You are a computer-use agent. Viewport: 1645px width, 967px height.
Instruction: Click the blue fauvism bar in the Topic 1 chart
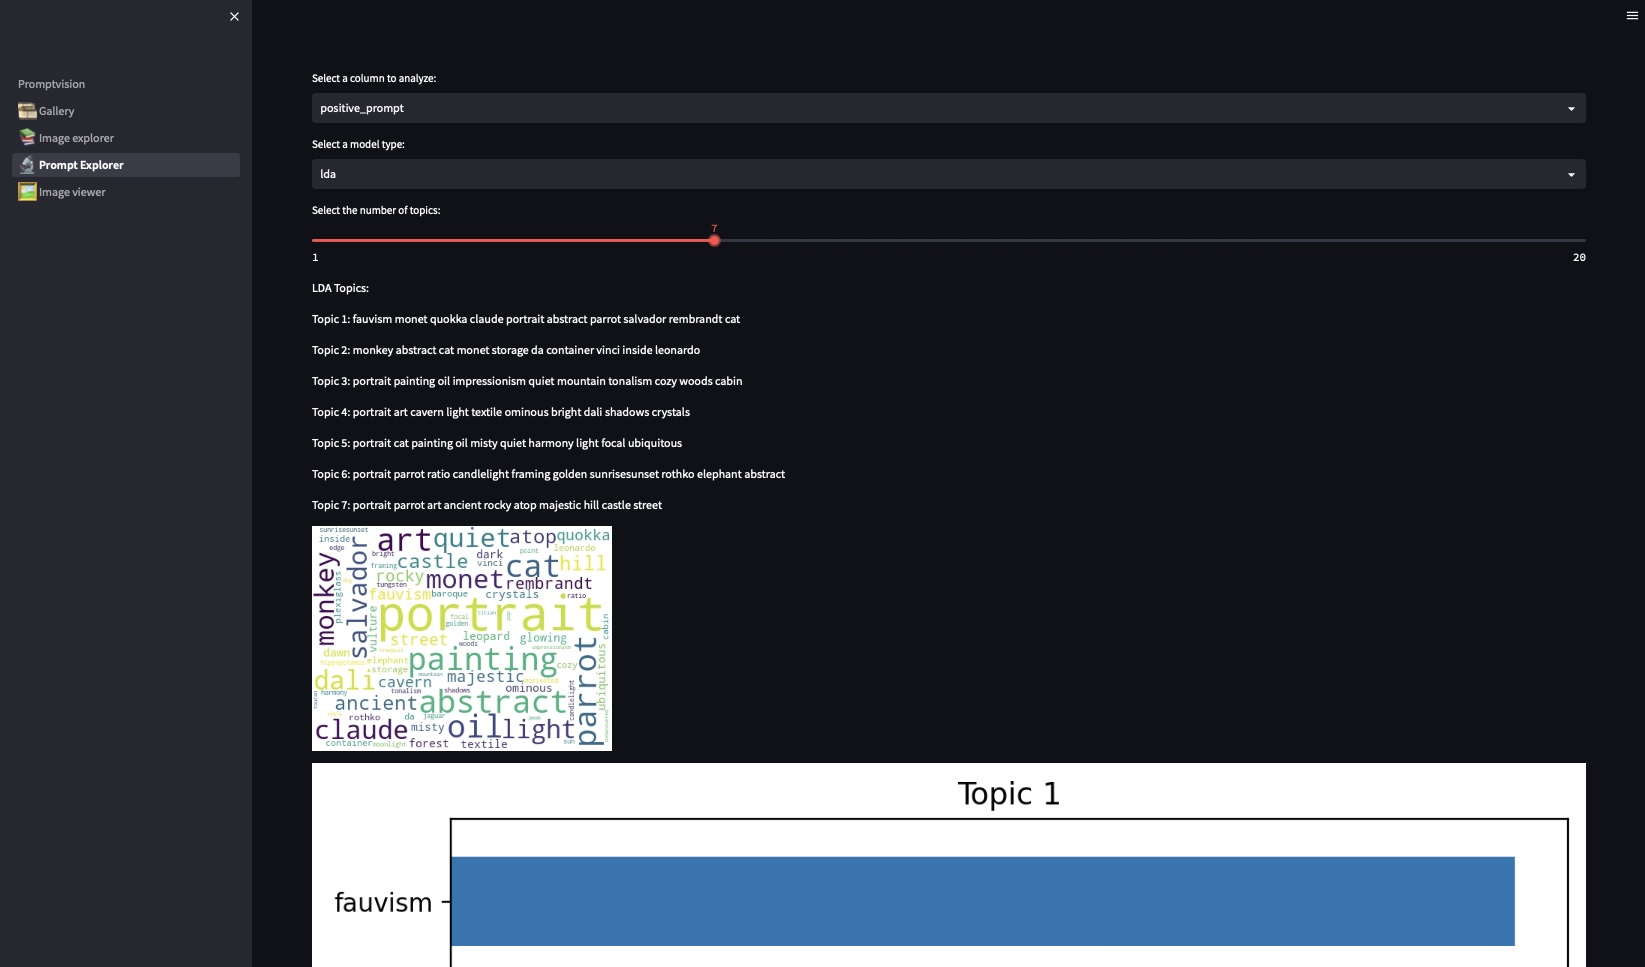pyautogui.click(x=980, y=900)
